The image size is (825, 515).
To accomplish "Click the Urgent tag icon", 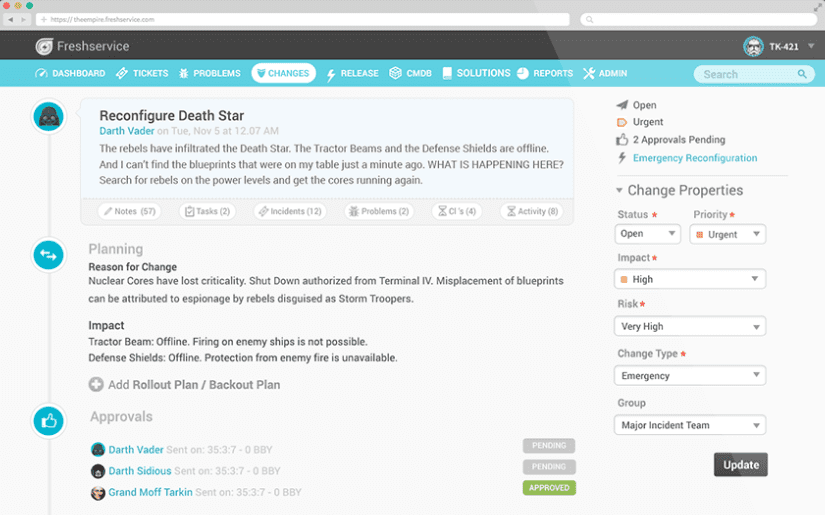I will tap(622, 122).
